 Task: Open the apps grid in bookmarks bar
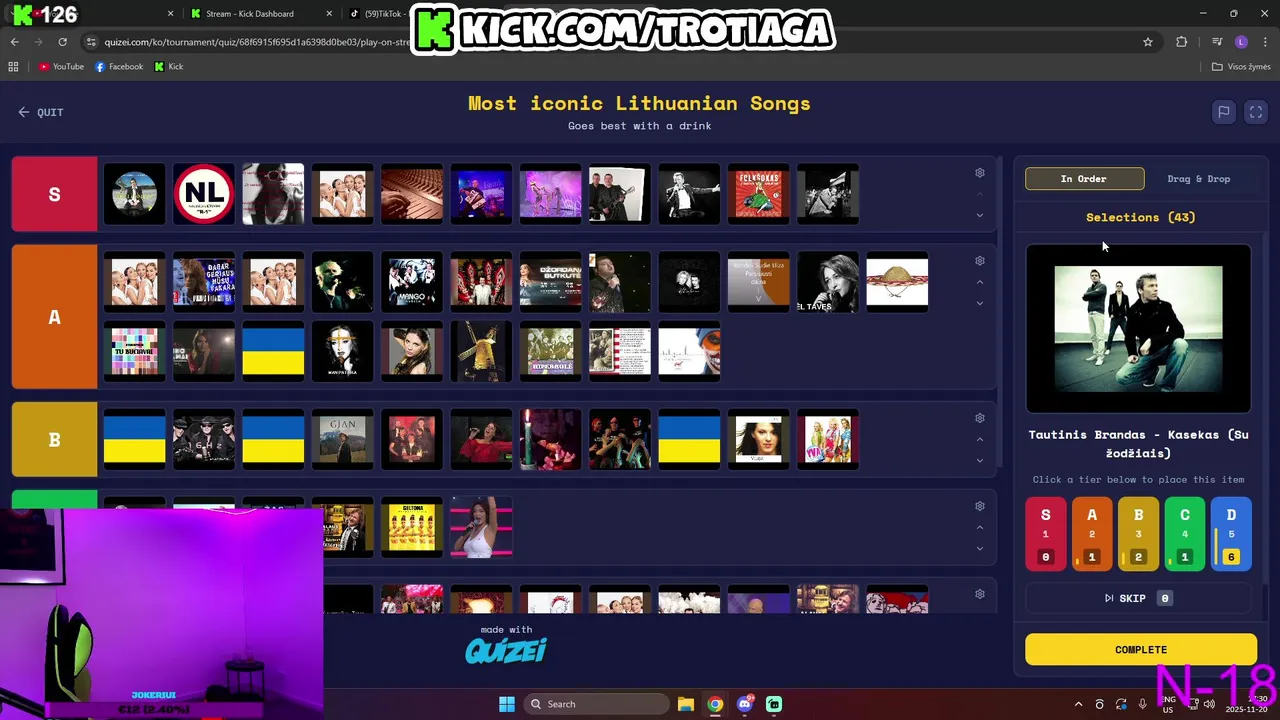pos(13,67)
